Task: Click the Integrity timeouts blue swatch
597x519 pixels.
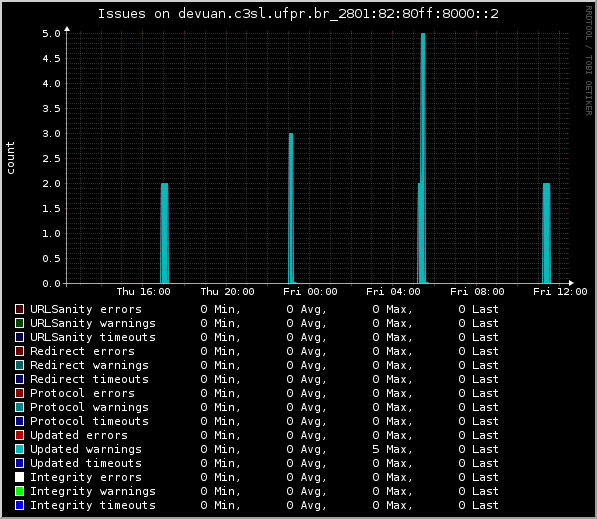Action: 19,505
